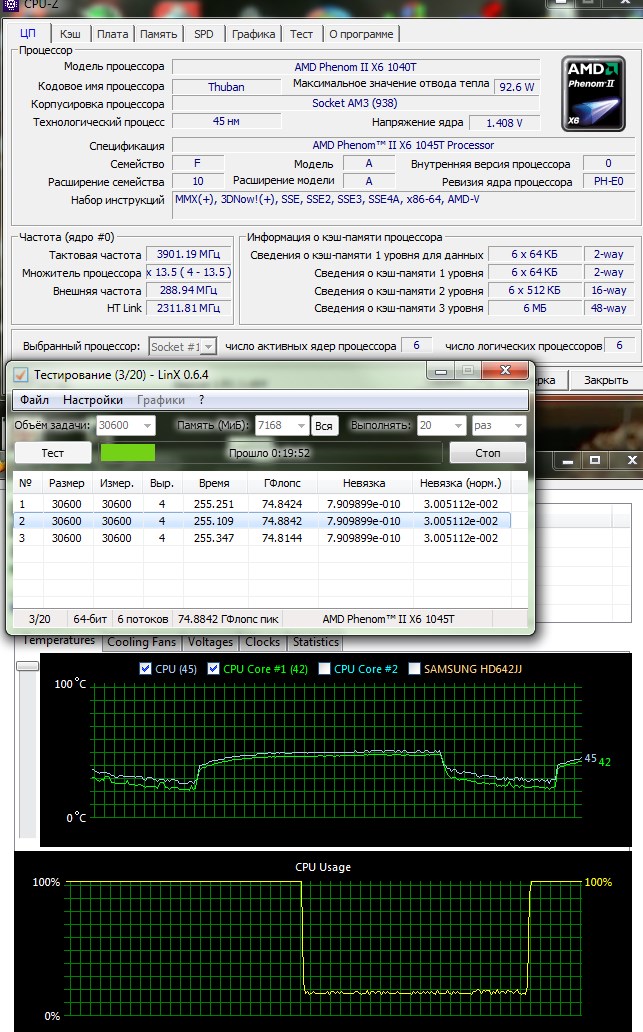Switch to the Statistics tab
Image resolution: width=643 pixels, height=1032 pixels.
(316, 642)
